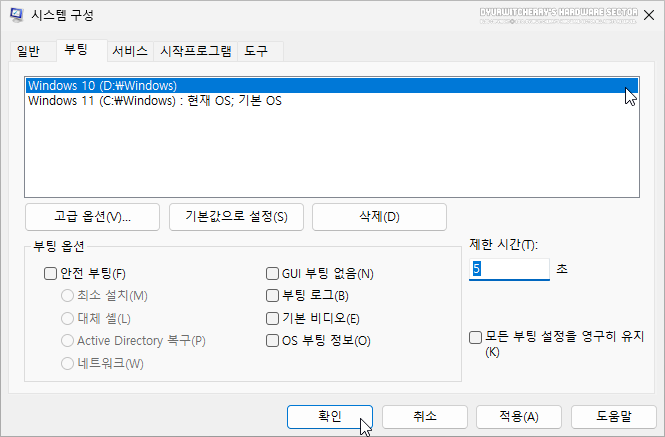Toggle the GUI 부팅 없음(N) checkbox
This screenshot has height=437, width=665.
(x=272, y=273)
